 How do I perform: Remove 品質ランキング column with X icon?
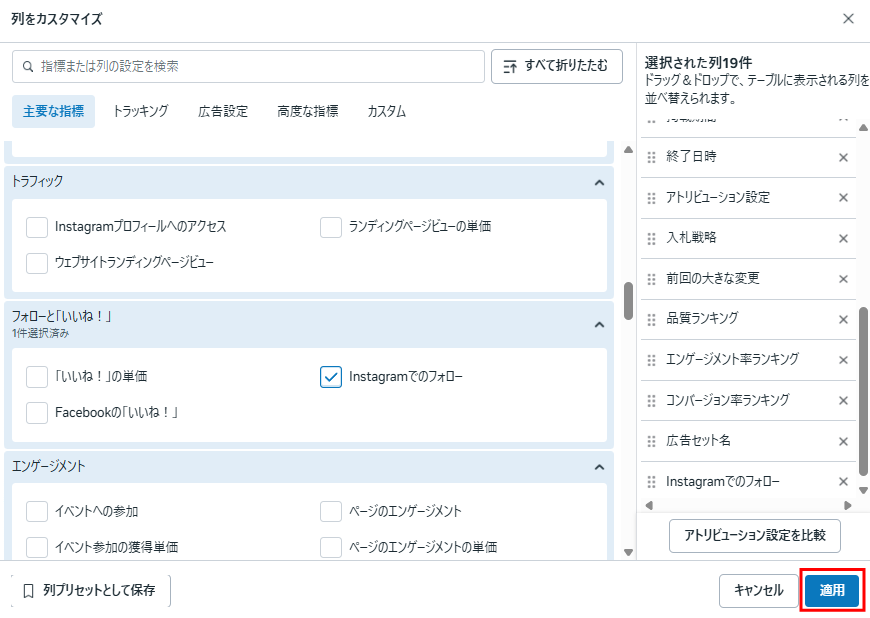click(x=843, y=319)
